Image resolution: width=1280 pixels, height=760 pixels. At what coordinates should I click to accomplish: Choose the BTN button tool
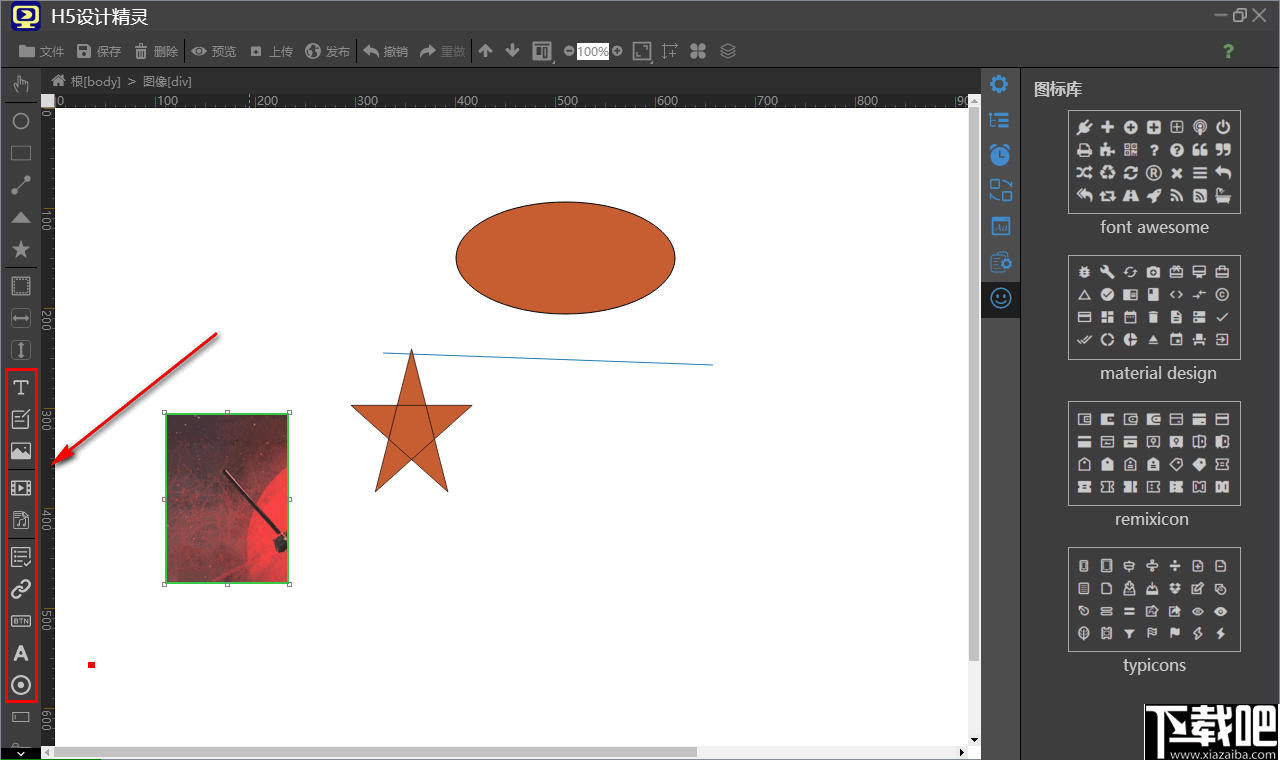[20, 620]
